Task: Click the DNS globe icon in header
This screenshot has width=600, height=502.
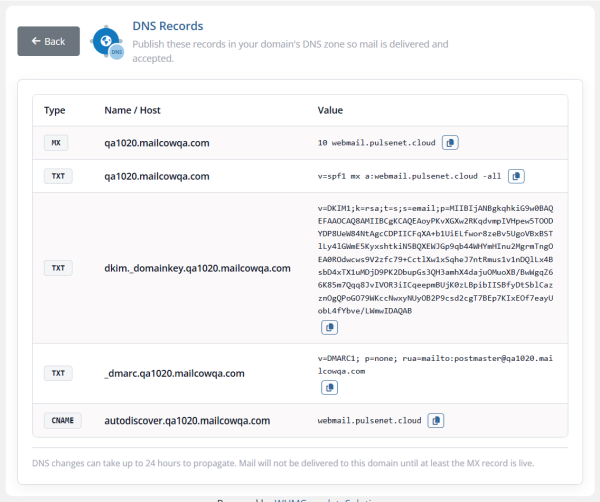Action: 107,42
